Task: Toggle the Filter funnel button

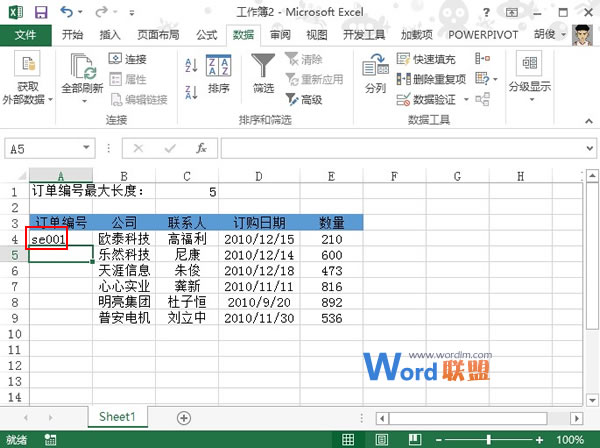Action: 263,74
